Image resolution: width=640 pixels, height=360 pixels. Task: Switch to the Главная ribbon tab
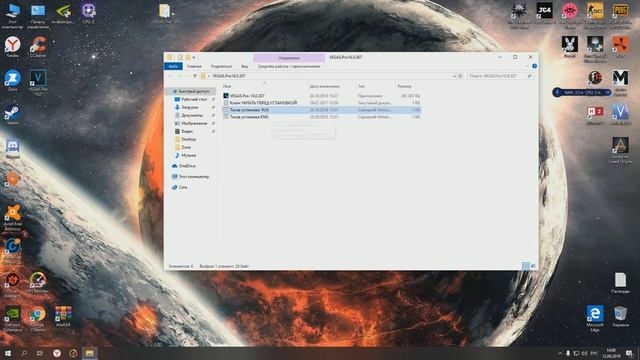click(x=194, y=66)
